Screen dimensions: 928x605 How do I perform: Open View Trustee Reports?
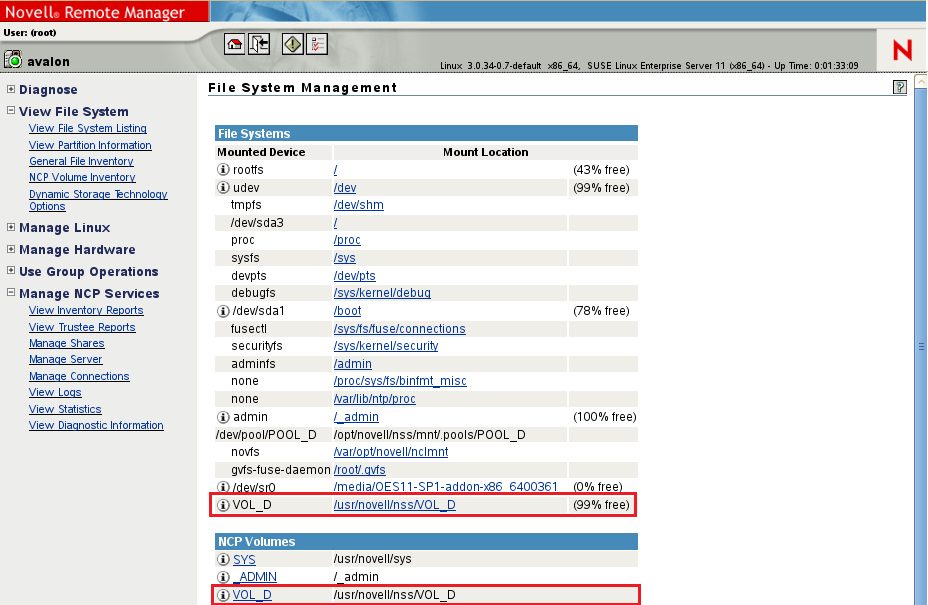tap(82, 327)
